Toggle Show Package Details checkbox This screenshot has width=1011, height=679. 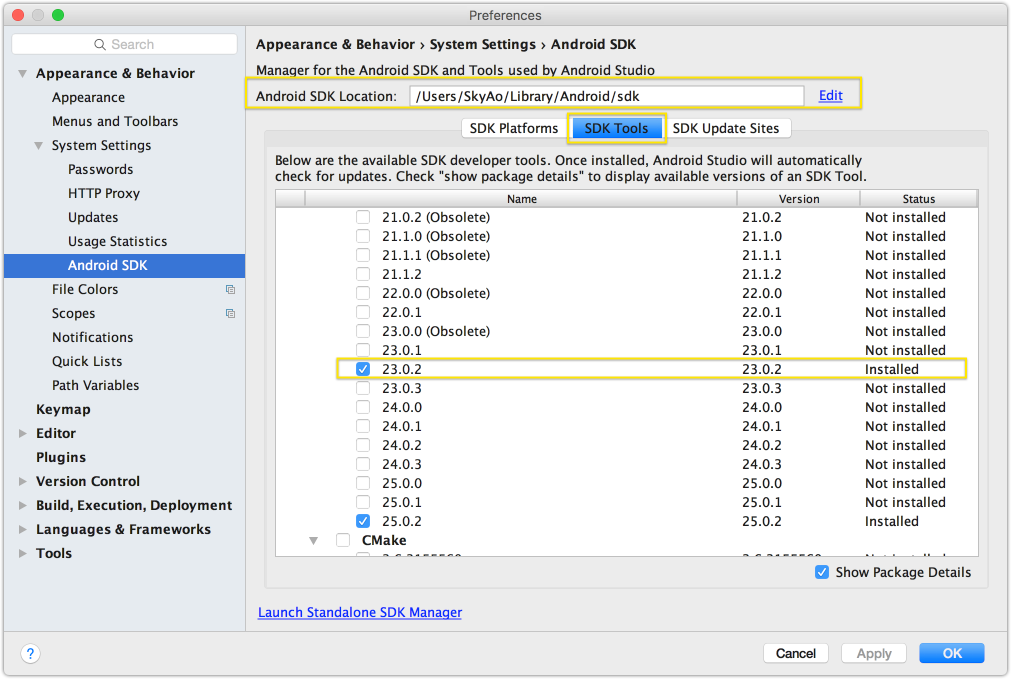[x=822, y=572]
